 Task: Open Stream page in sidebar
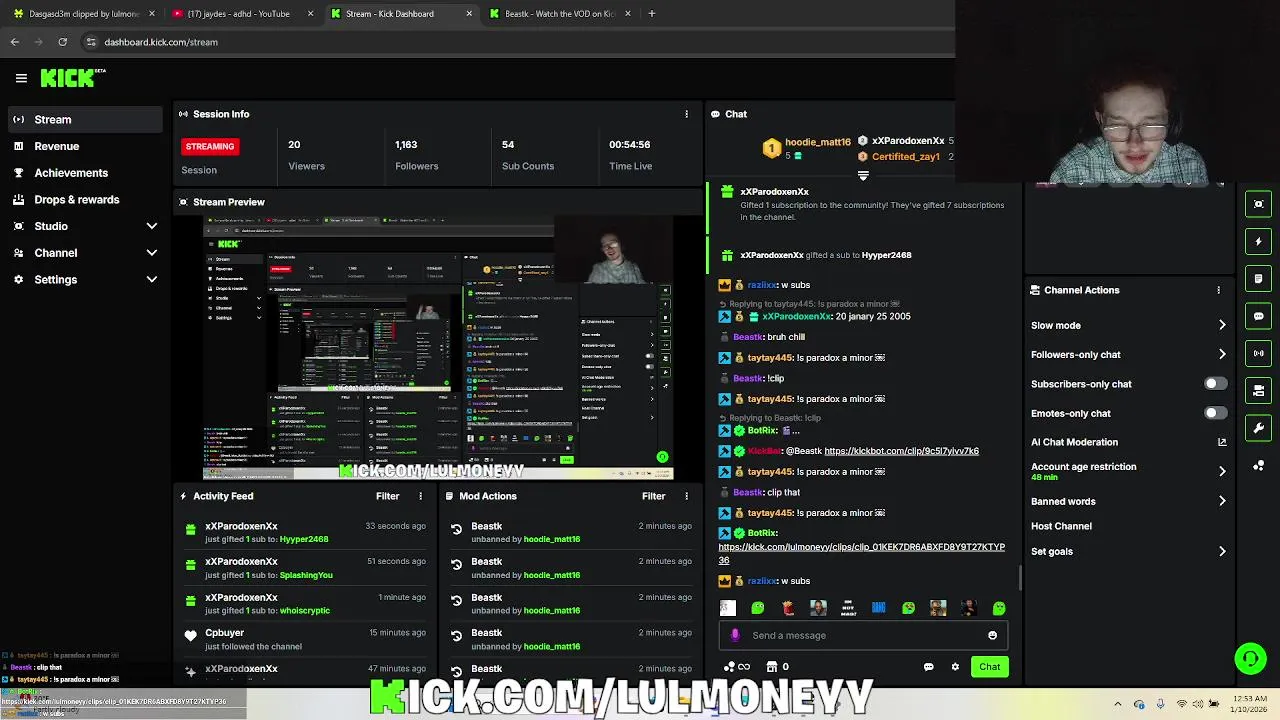point(85,119)
